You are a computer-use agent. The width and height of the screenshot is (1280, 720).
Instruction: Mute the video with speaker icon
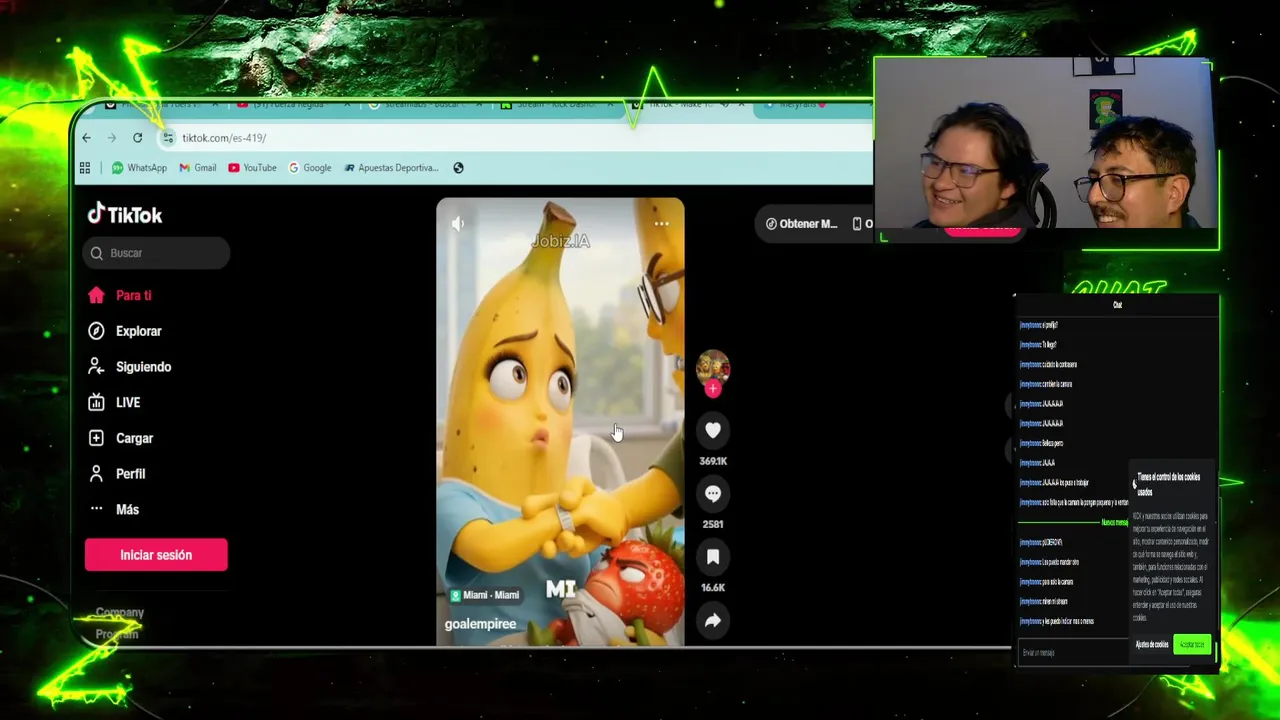pos(458,224)
